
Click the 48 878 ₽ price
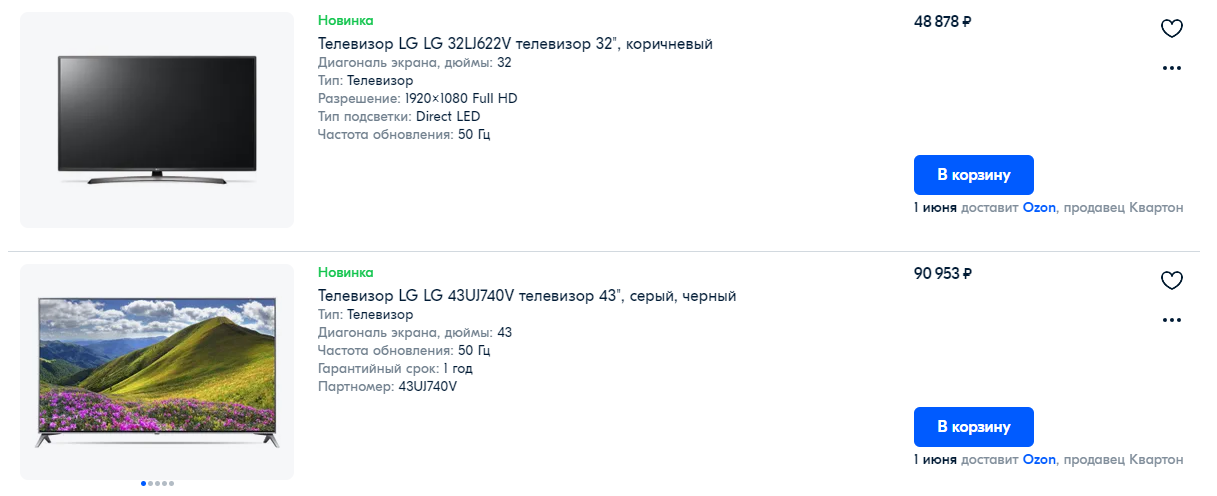(x=942, y=22)
